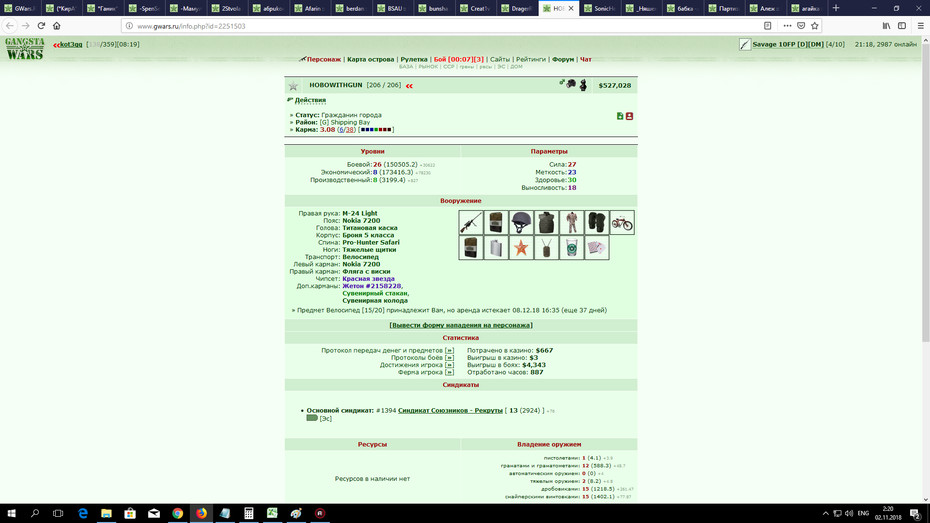Click the Pro-Hunter Safari suit icon
Screen dimensions: 930x523
572,222
